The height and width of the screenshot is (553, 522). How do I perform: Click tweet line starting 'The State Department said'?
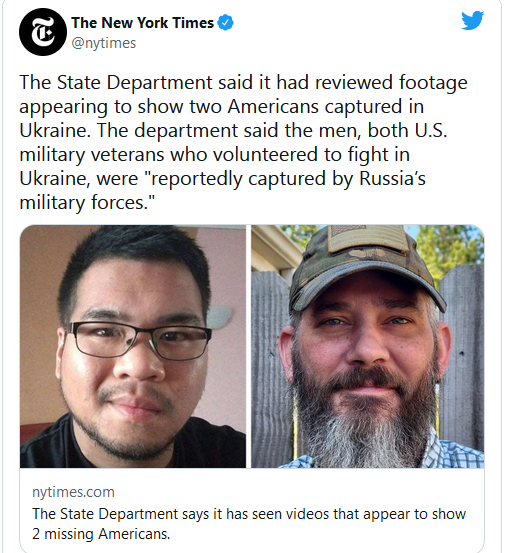click(243, 83)
